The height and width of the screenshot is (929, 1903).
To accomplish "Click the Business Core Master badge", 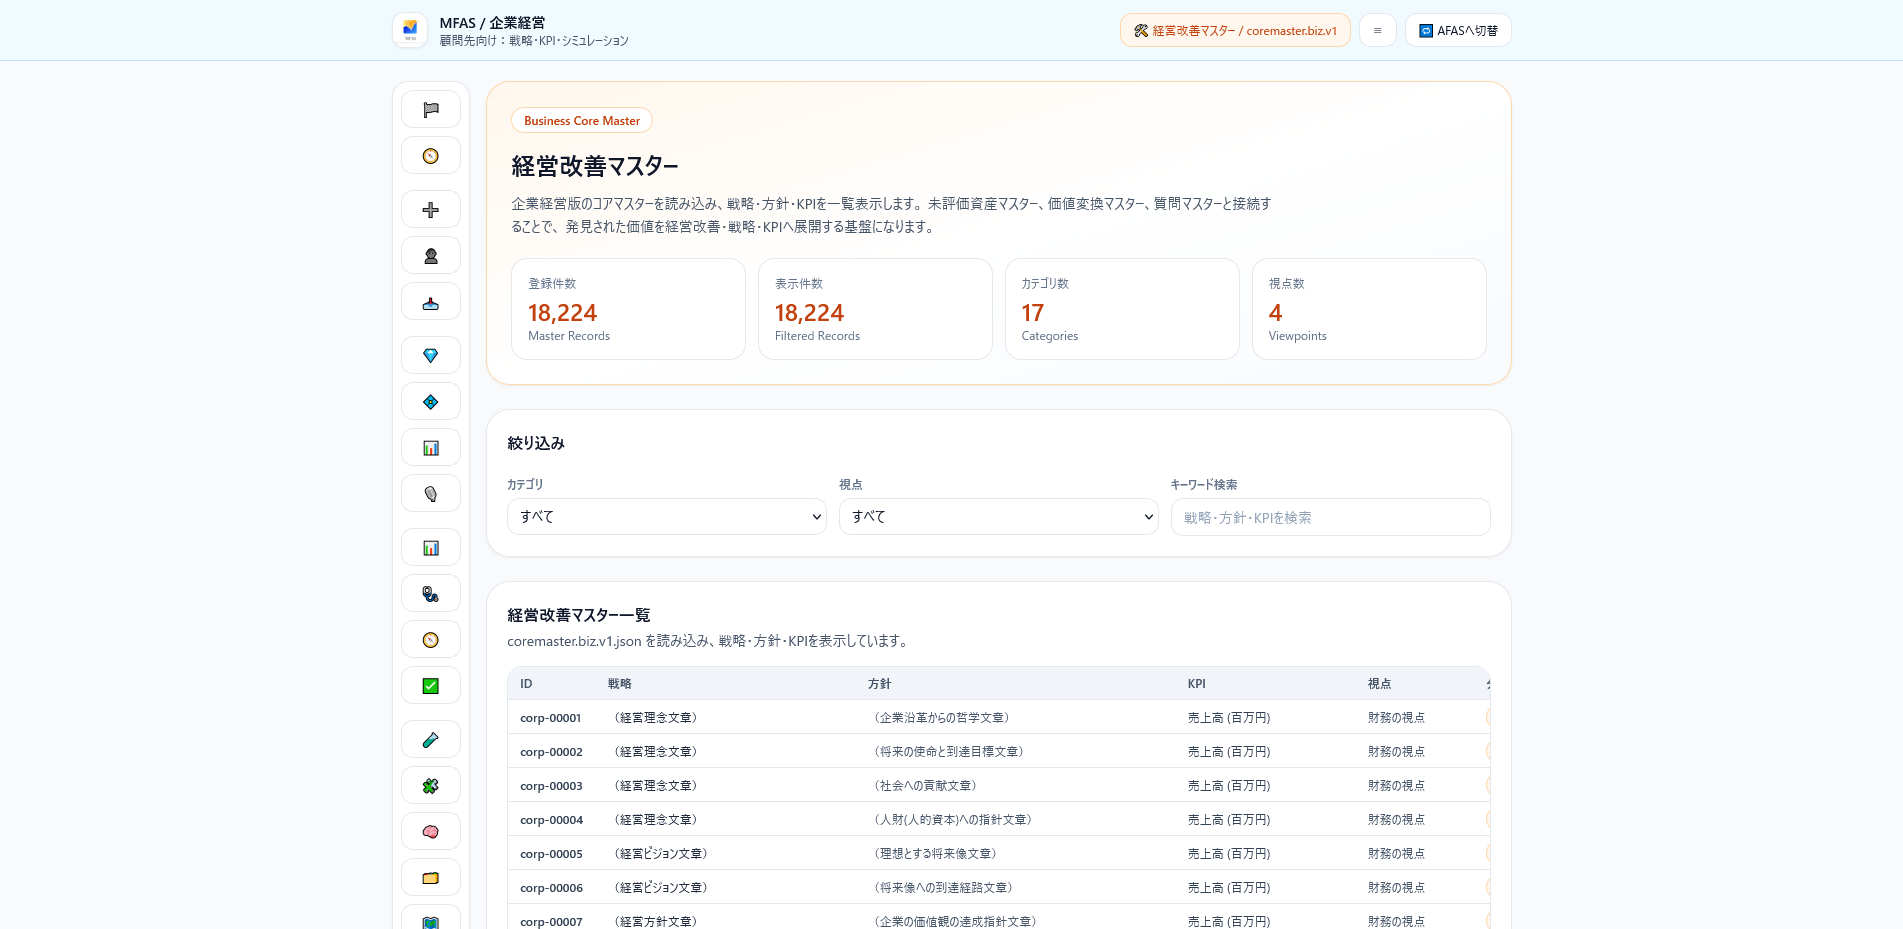I will (582, 120).
